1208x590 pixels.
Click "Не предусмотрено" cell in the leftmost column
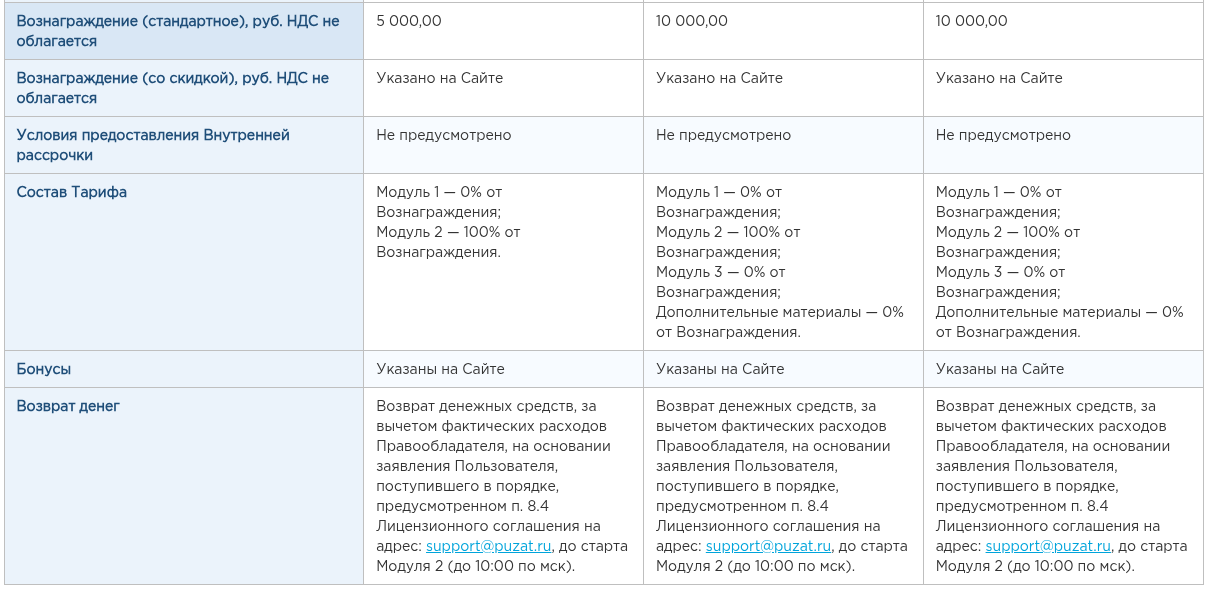(x=443, y=135)
